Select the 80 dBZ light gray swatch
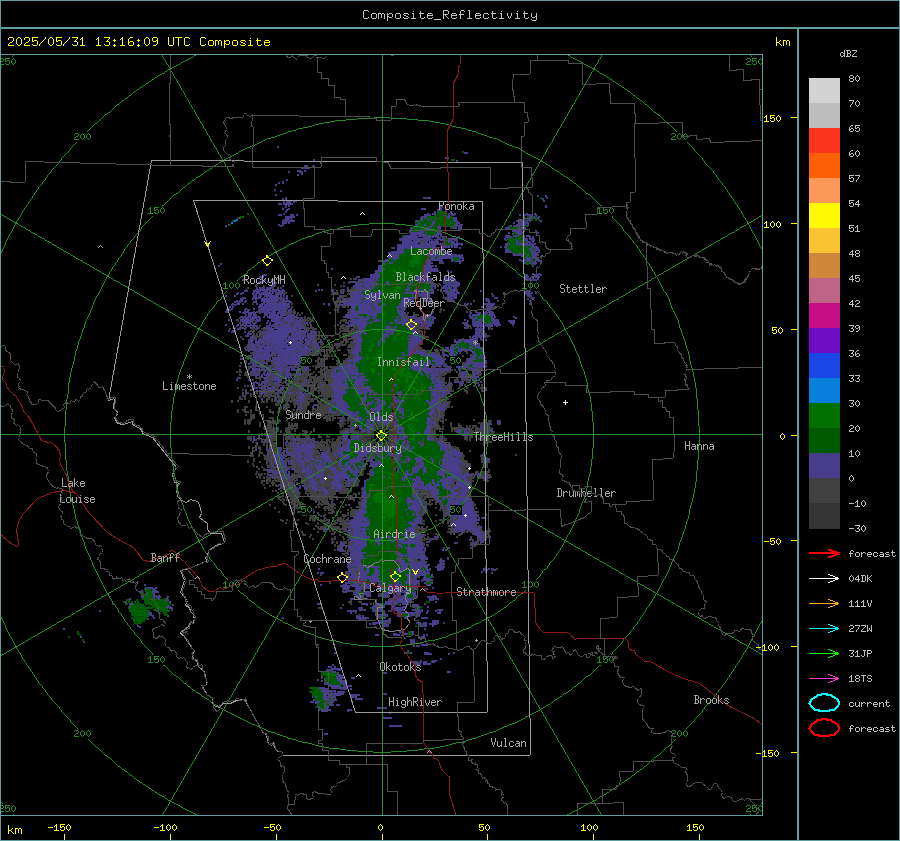Screen dimensions: 900x841 [824, 91]
